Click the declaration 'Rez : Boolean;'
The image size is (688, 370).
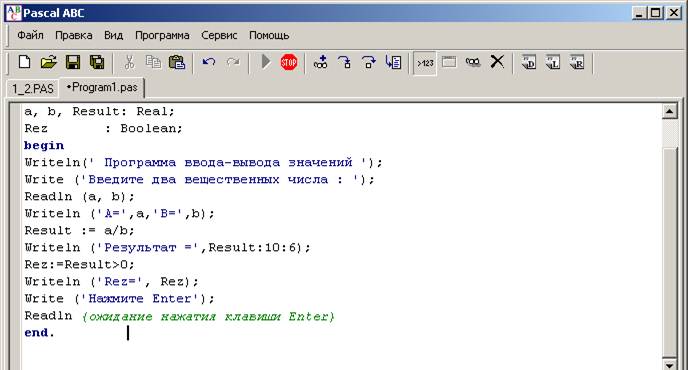click(103, 129)
